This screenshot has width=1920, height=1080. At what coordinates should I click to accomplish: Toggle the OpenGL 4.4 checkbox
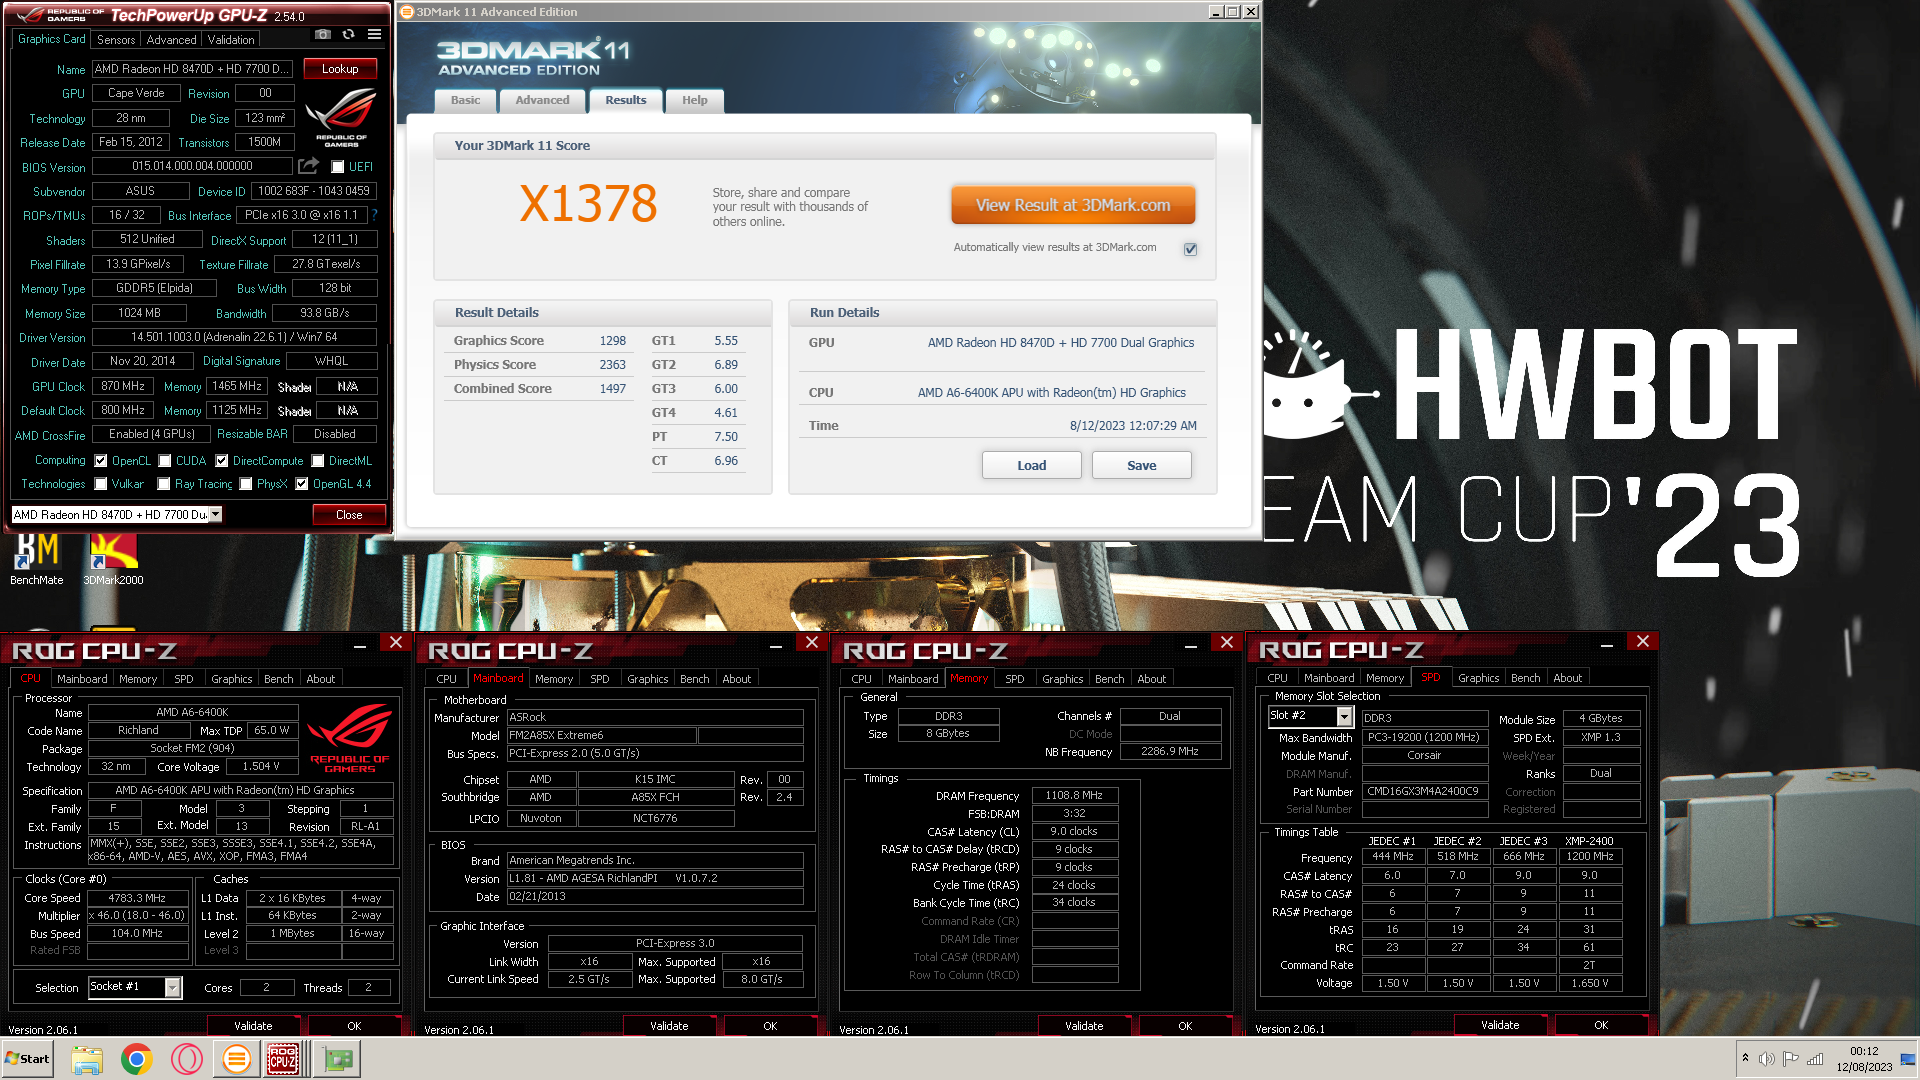[x=302, y=484]
